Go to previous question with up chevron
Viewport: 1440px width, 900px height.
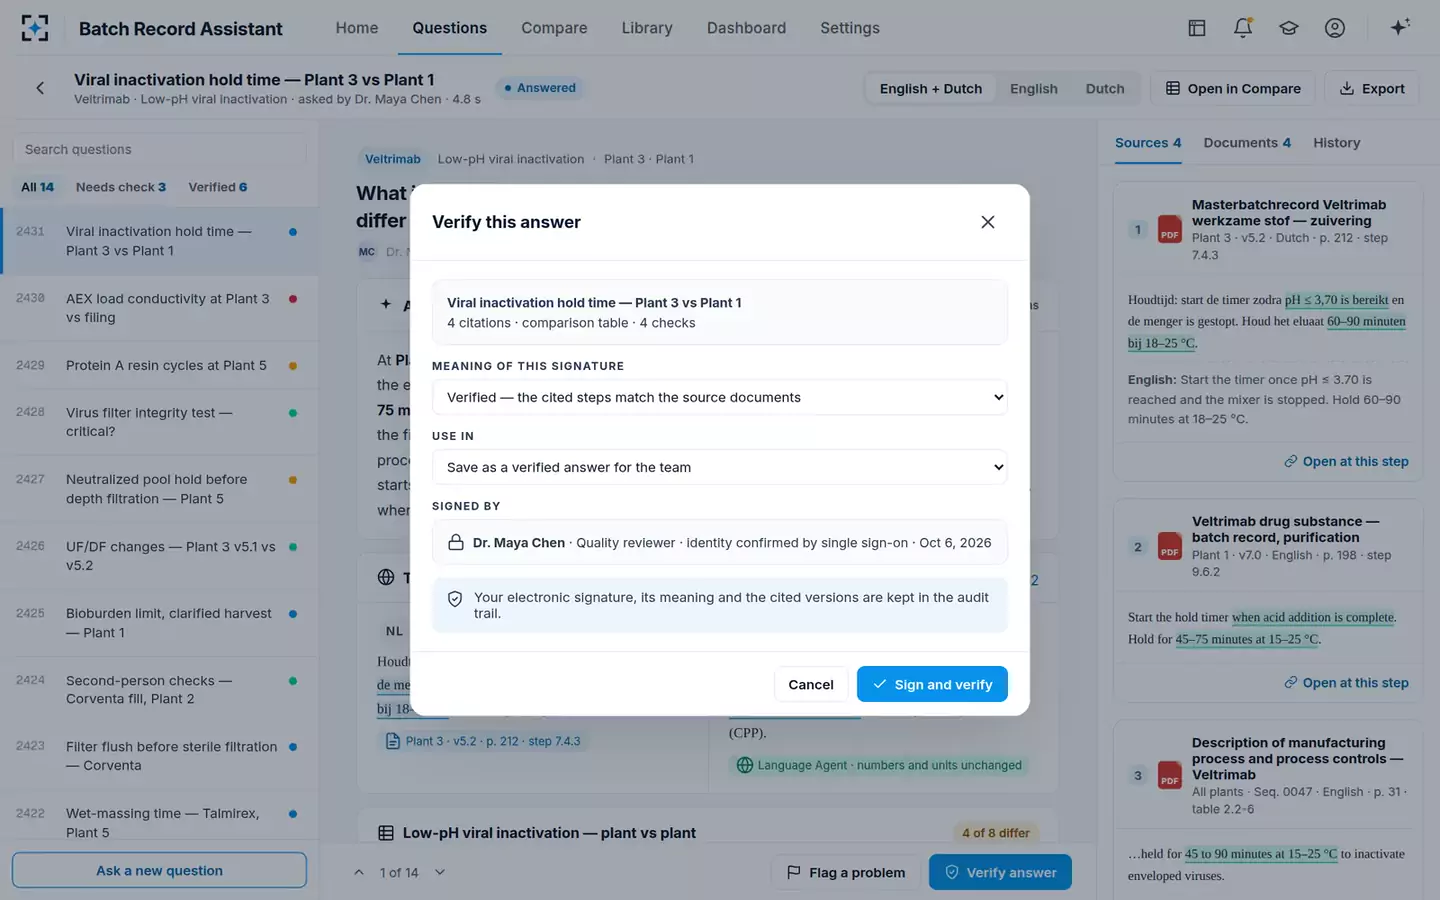click(359, 873)
